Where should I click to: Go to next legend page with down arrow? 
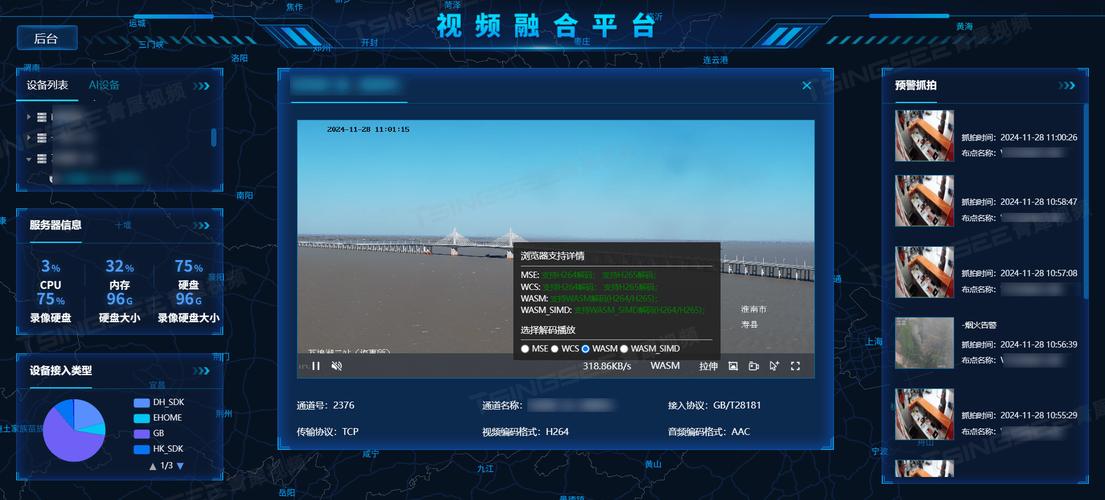[x=180, y=466]
